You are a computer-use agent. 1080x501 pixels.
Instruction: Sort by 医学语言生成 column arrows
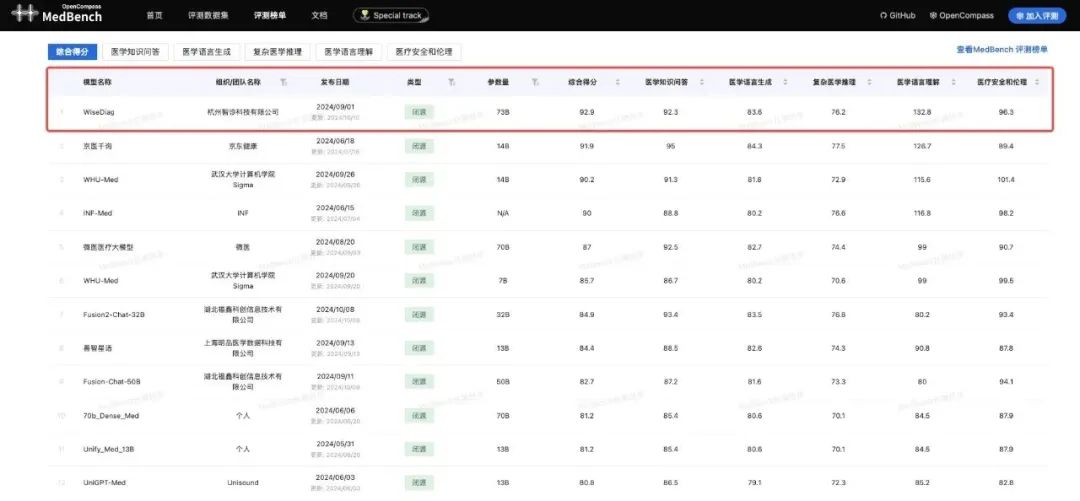(x=785, y=82)
